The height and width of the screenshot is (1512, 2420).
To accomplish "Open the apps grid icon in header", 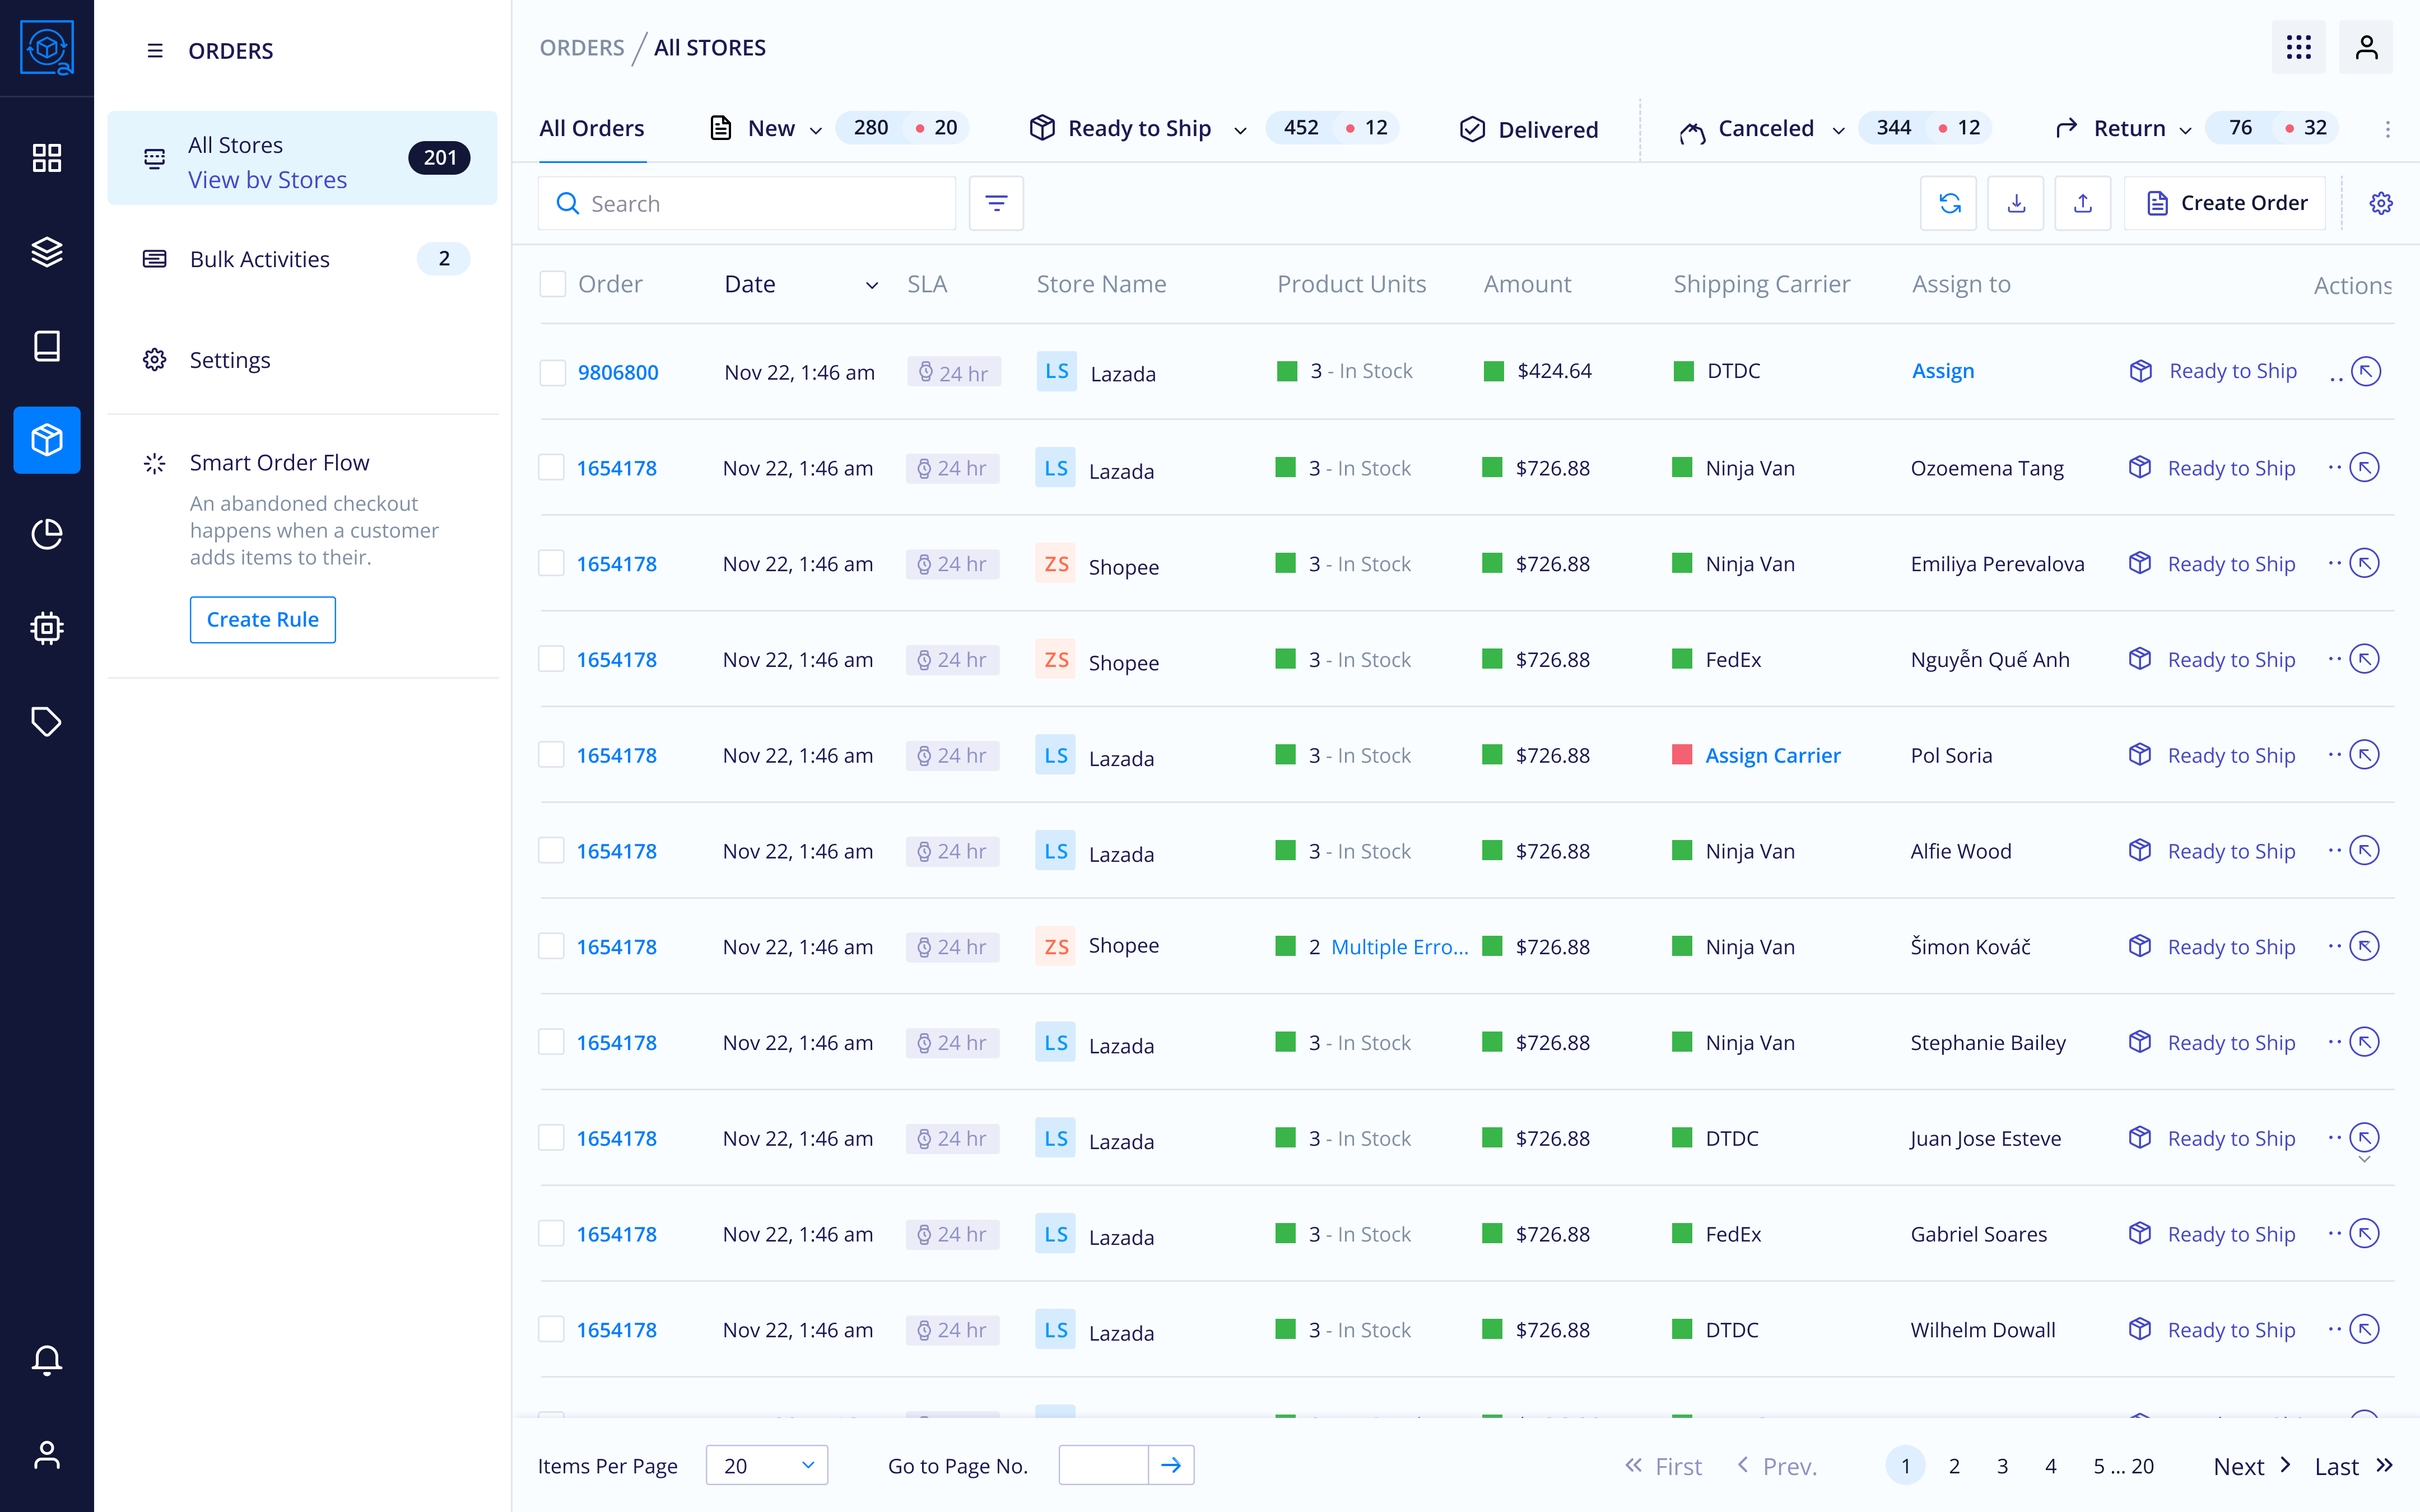I will [2298, 47].
